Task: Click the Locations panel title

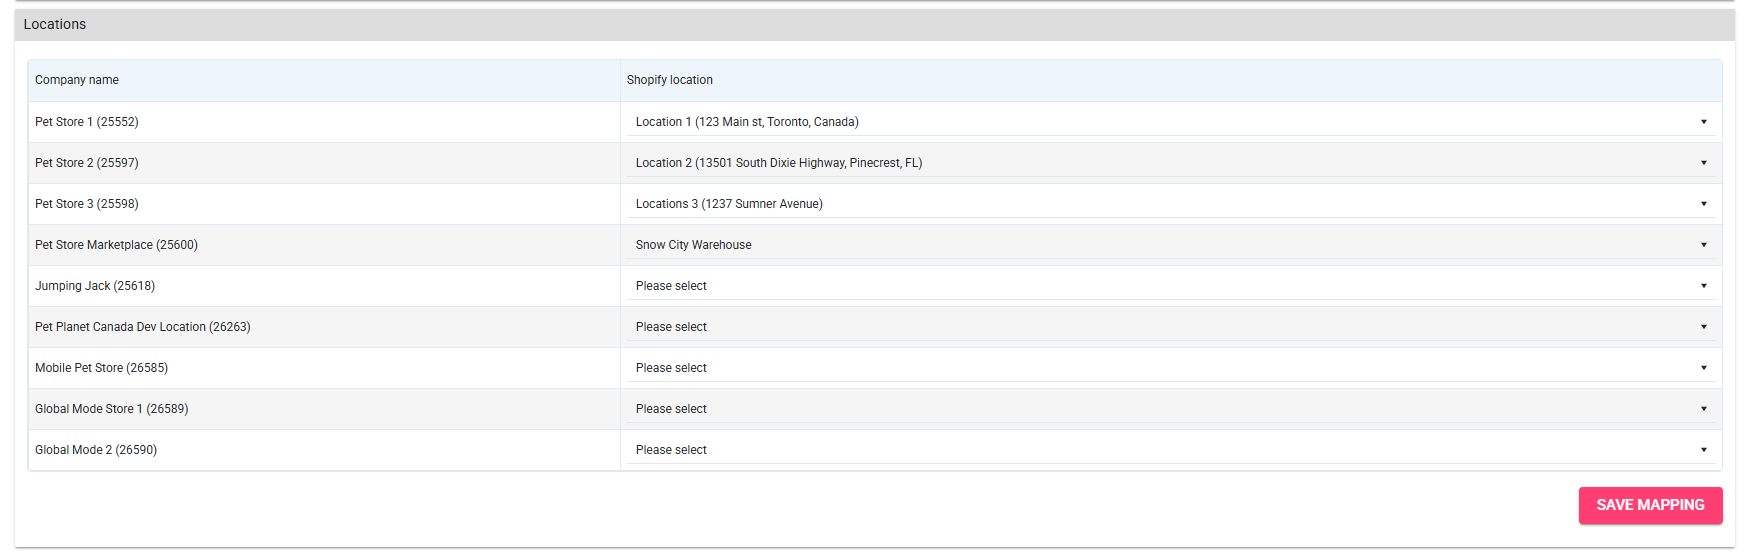Action: click(55, 24)
